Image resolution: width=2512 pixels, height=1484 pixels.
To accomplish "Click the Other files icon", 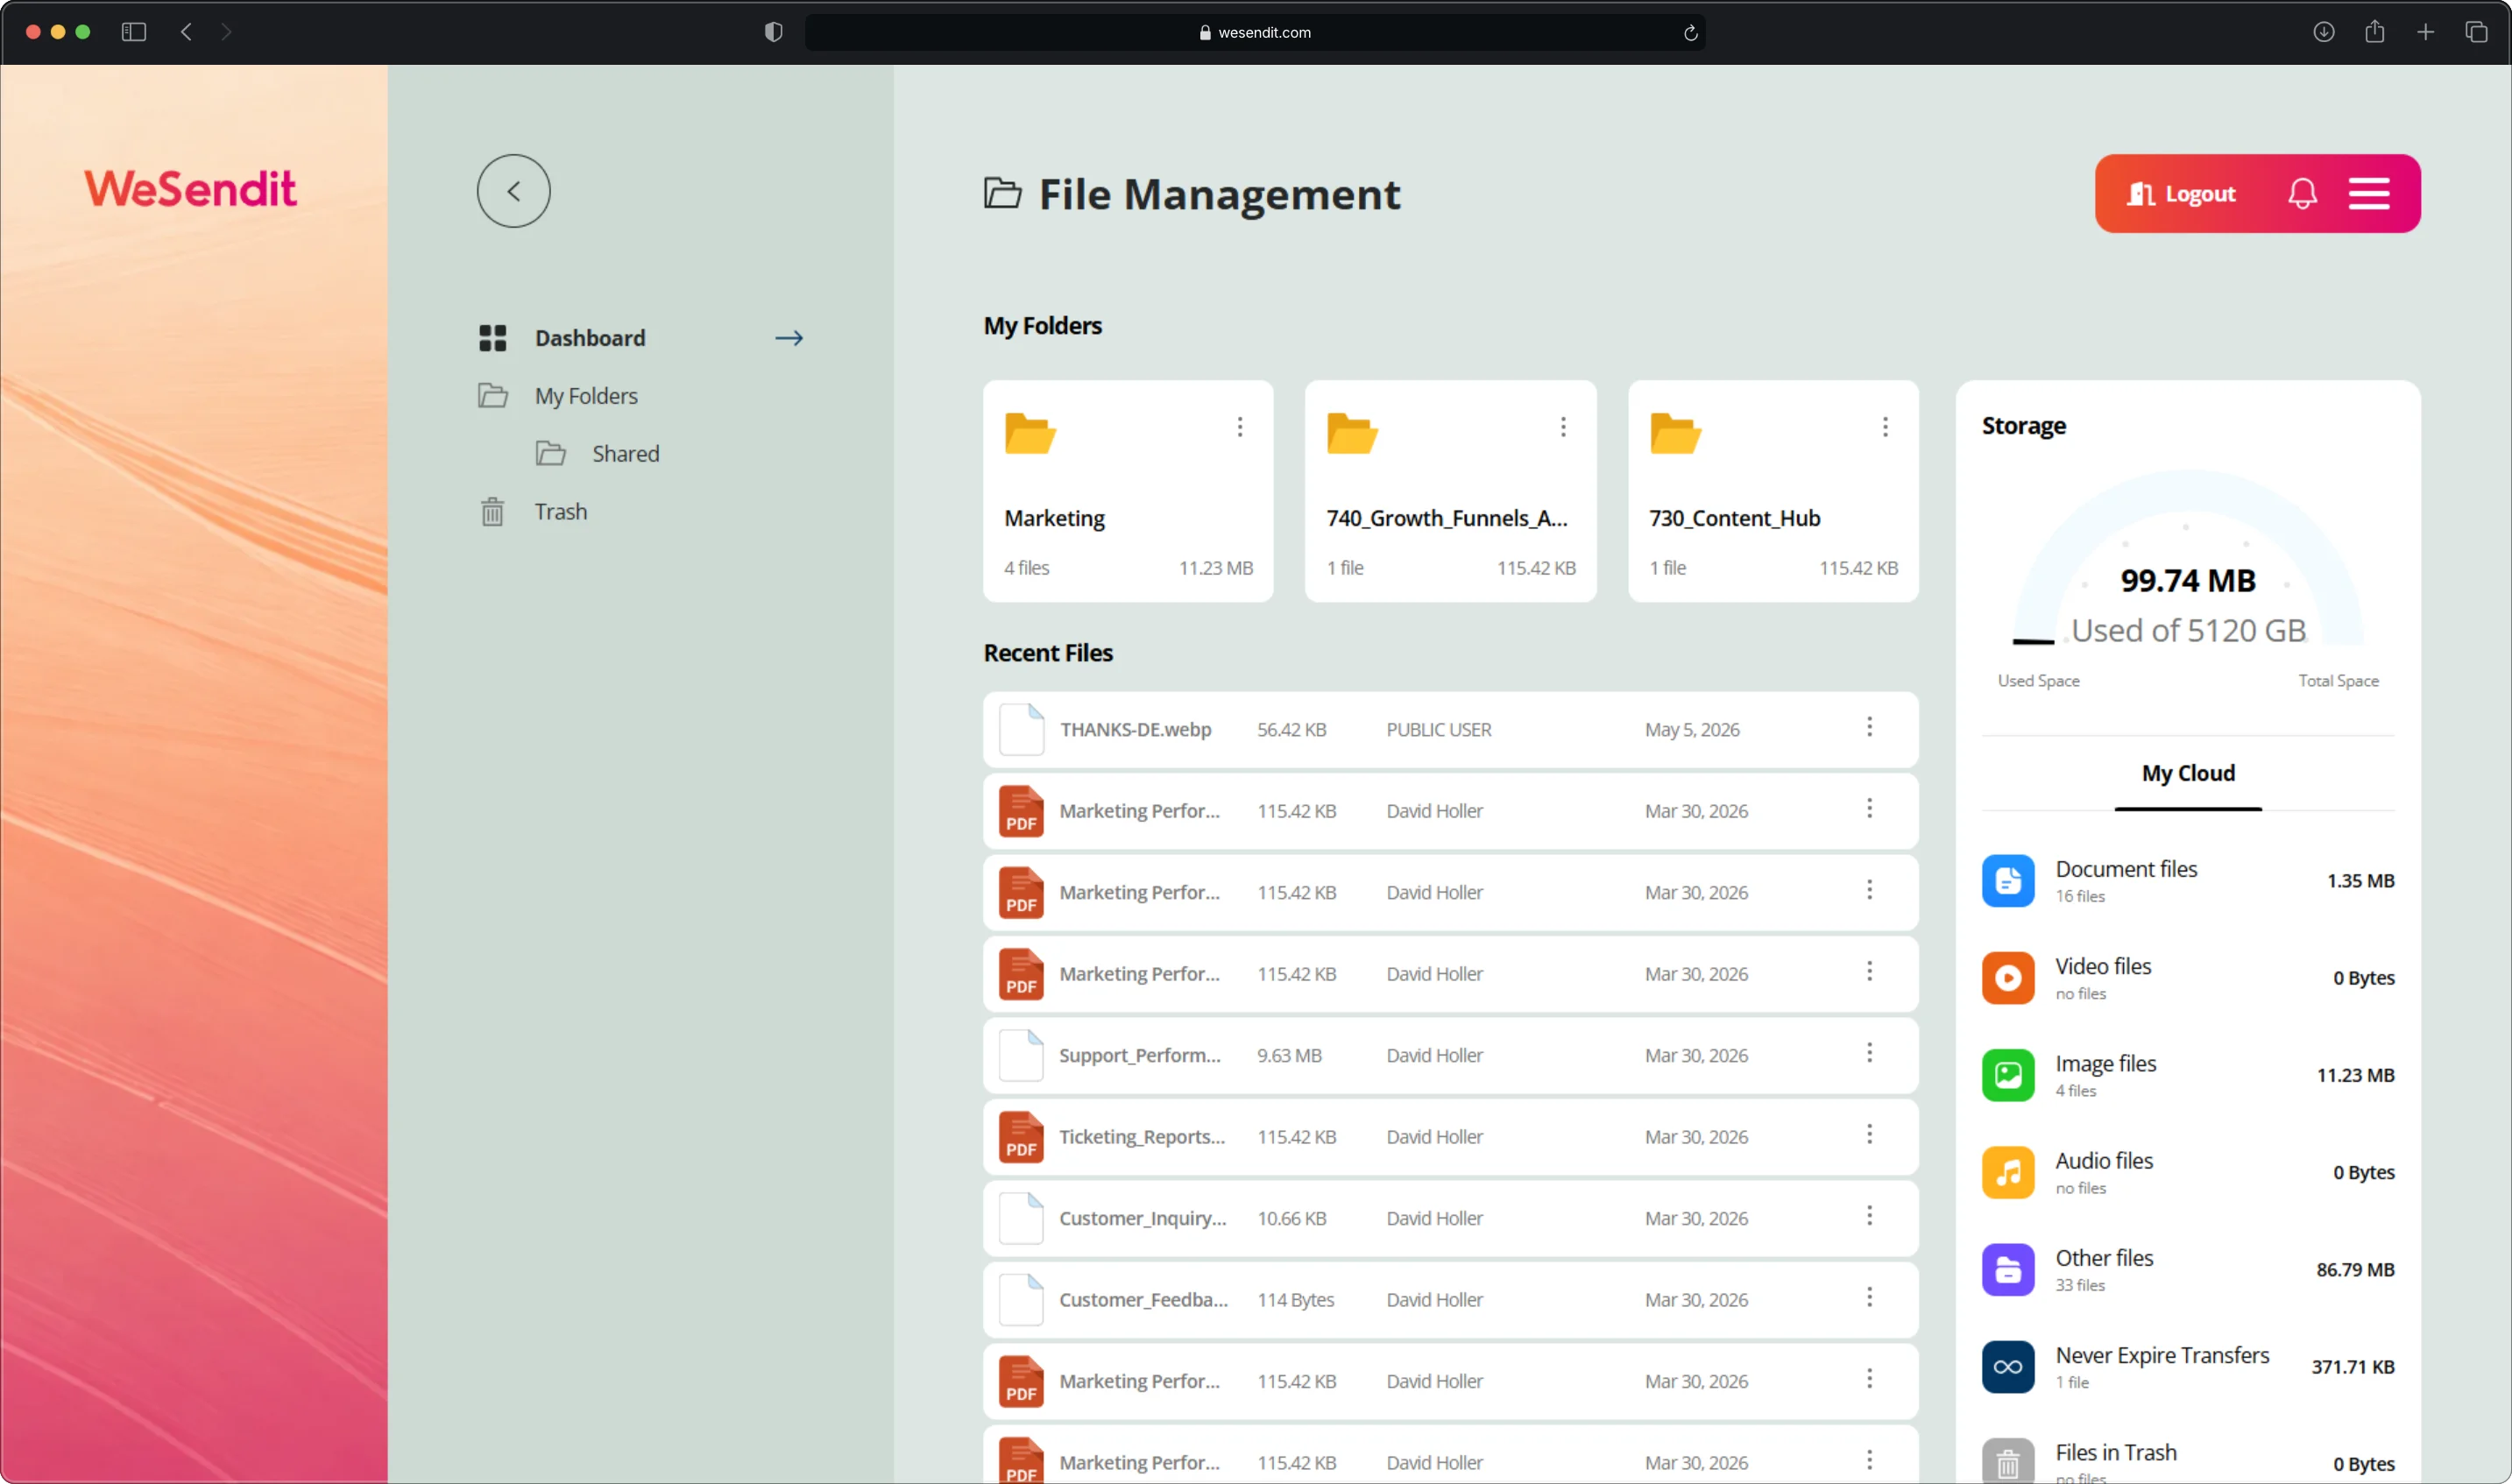I will tap(2008, 1269).
